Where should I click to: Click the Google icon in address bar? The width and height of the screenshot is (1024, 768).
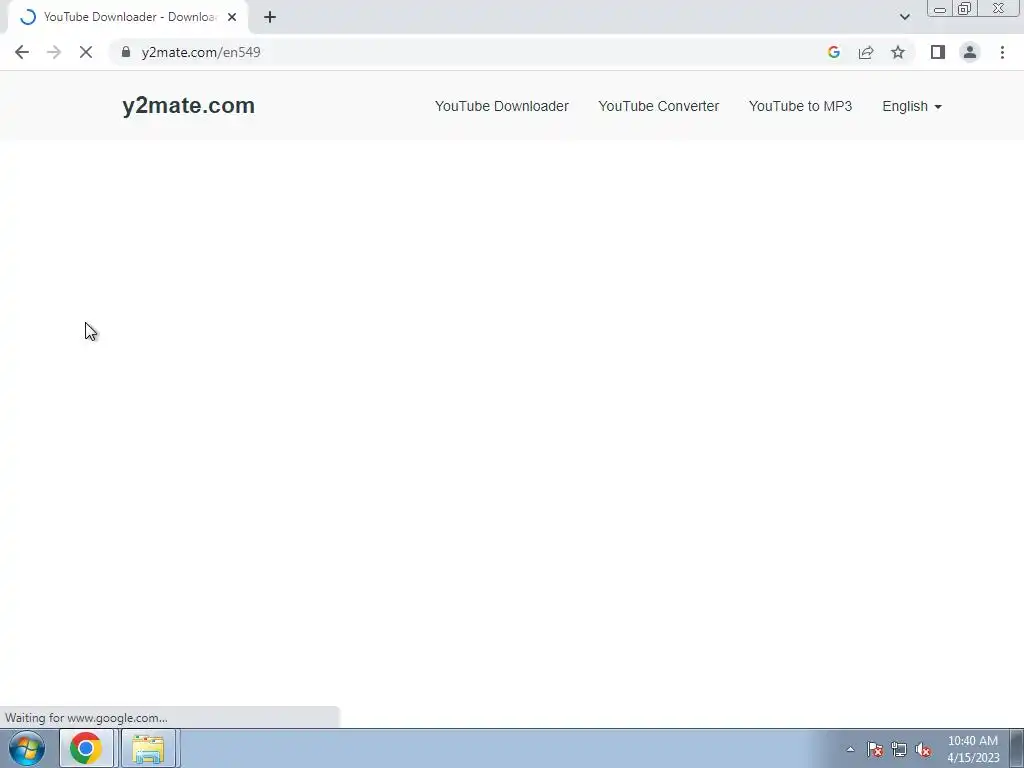[x=833, y=52]
